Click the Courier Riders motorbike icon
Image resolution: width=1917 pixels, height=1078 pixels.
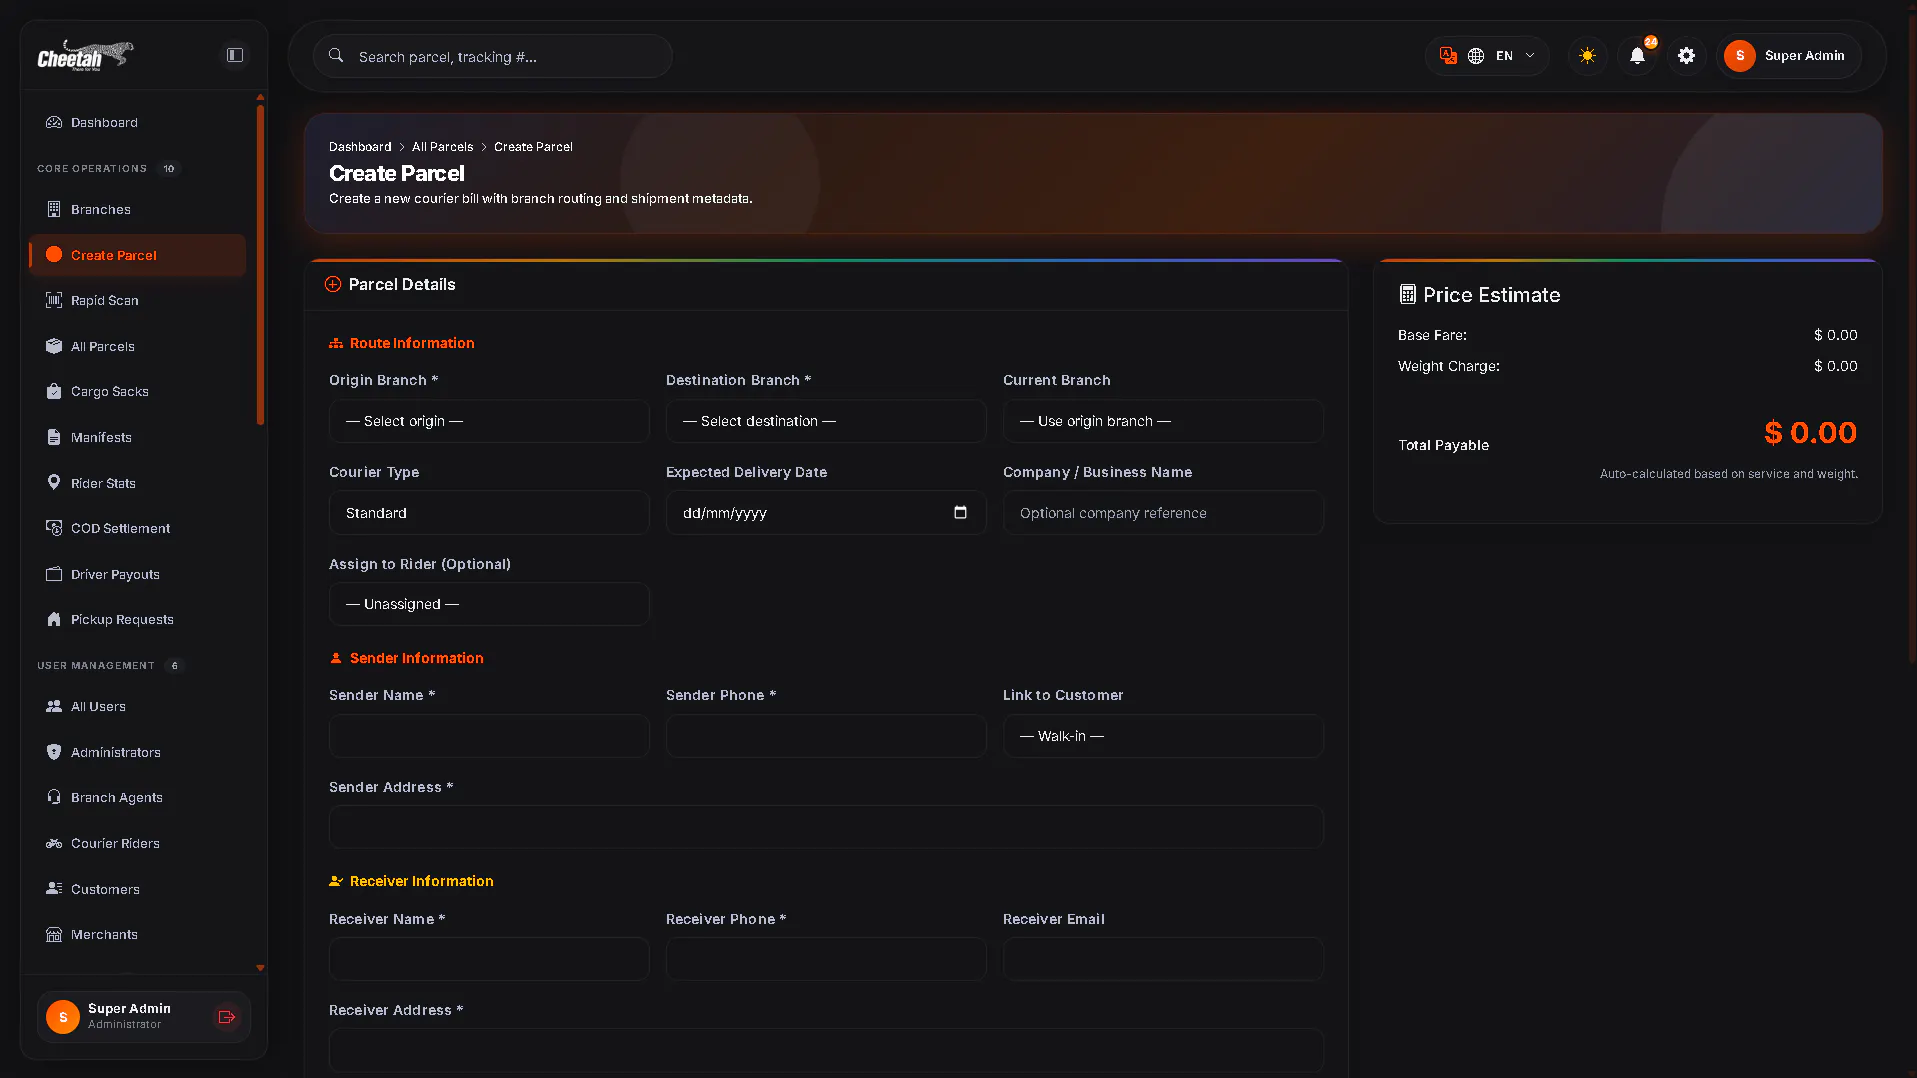click(54, 844)
